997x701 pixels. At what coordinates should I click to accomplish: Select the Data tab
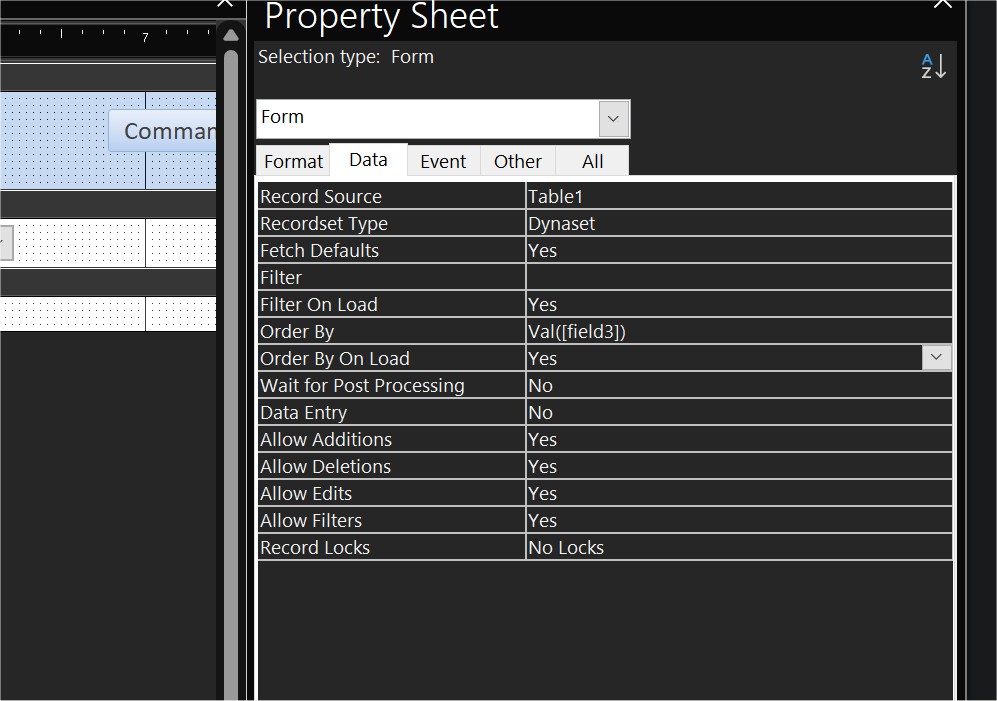coord(367,158)
